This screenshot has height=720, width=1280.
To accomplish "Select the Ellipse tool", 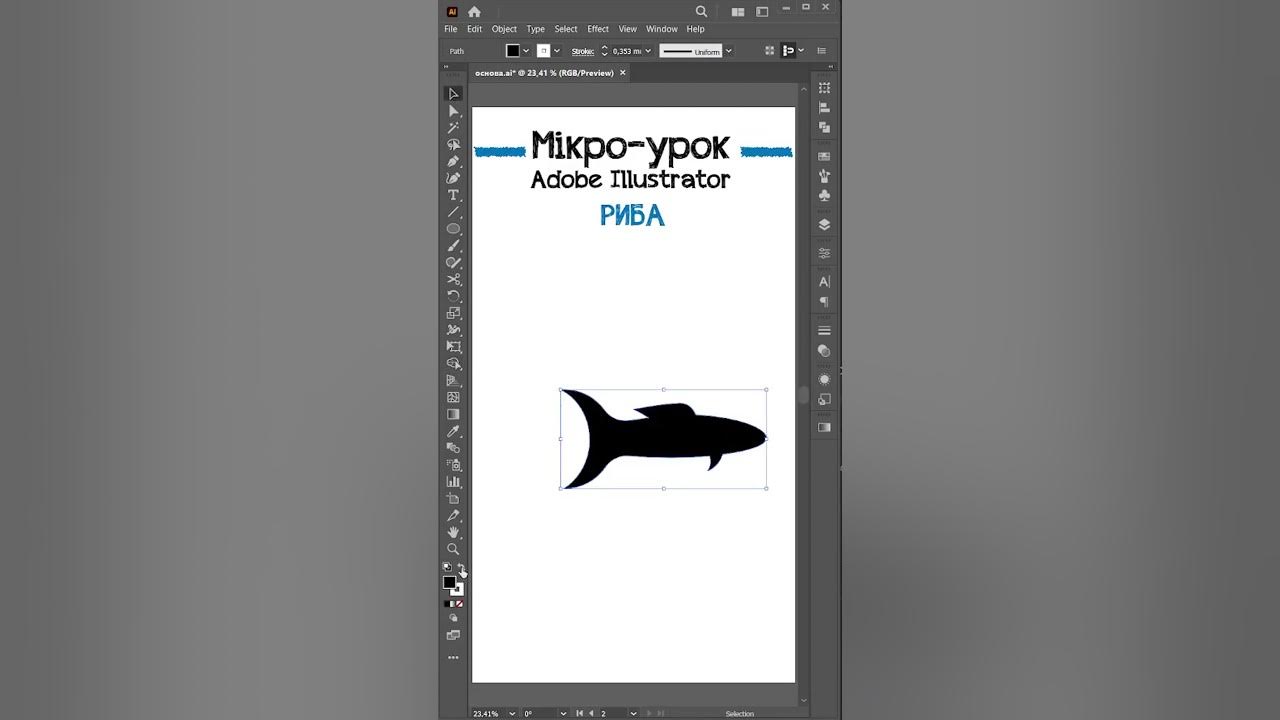I will pos(453,229).
